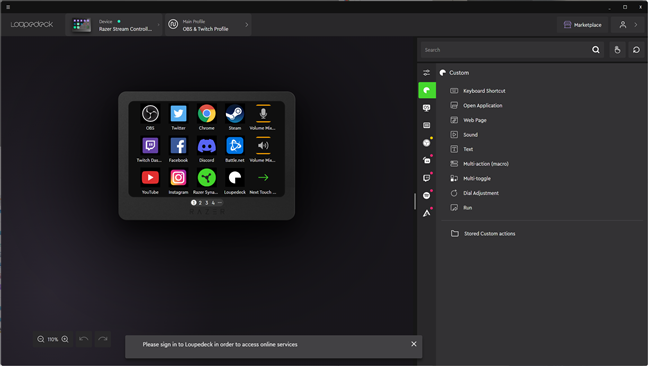Screen dimensions: 648x366
Task: Redo the last change
Action: 102,339
